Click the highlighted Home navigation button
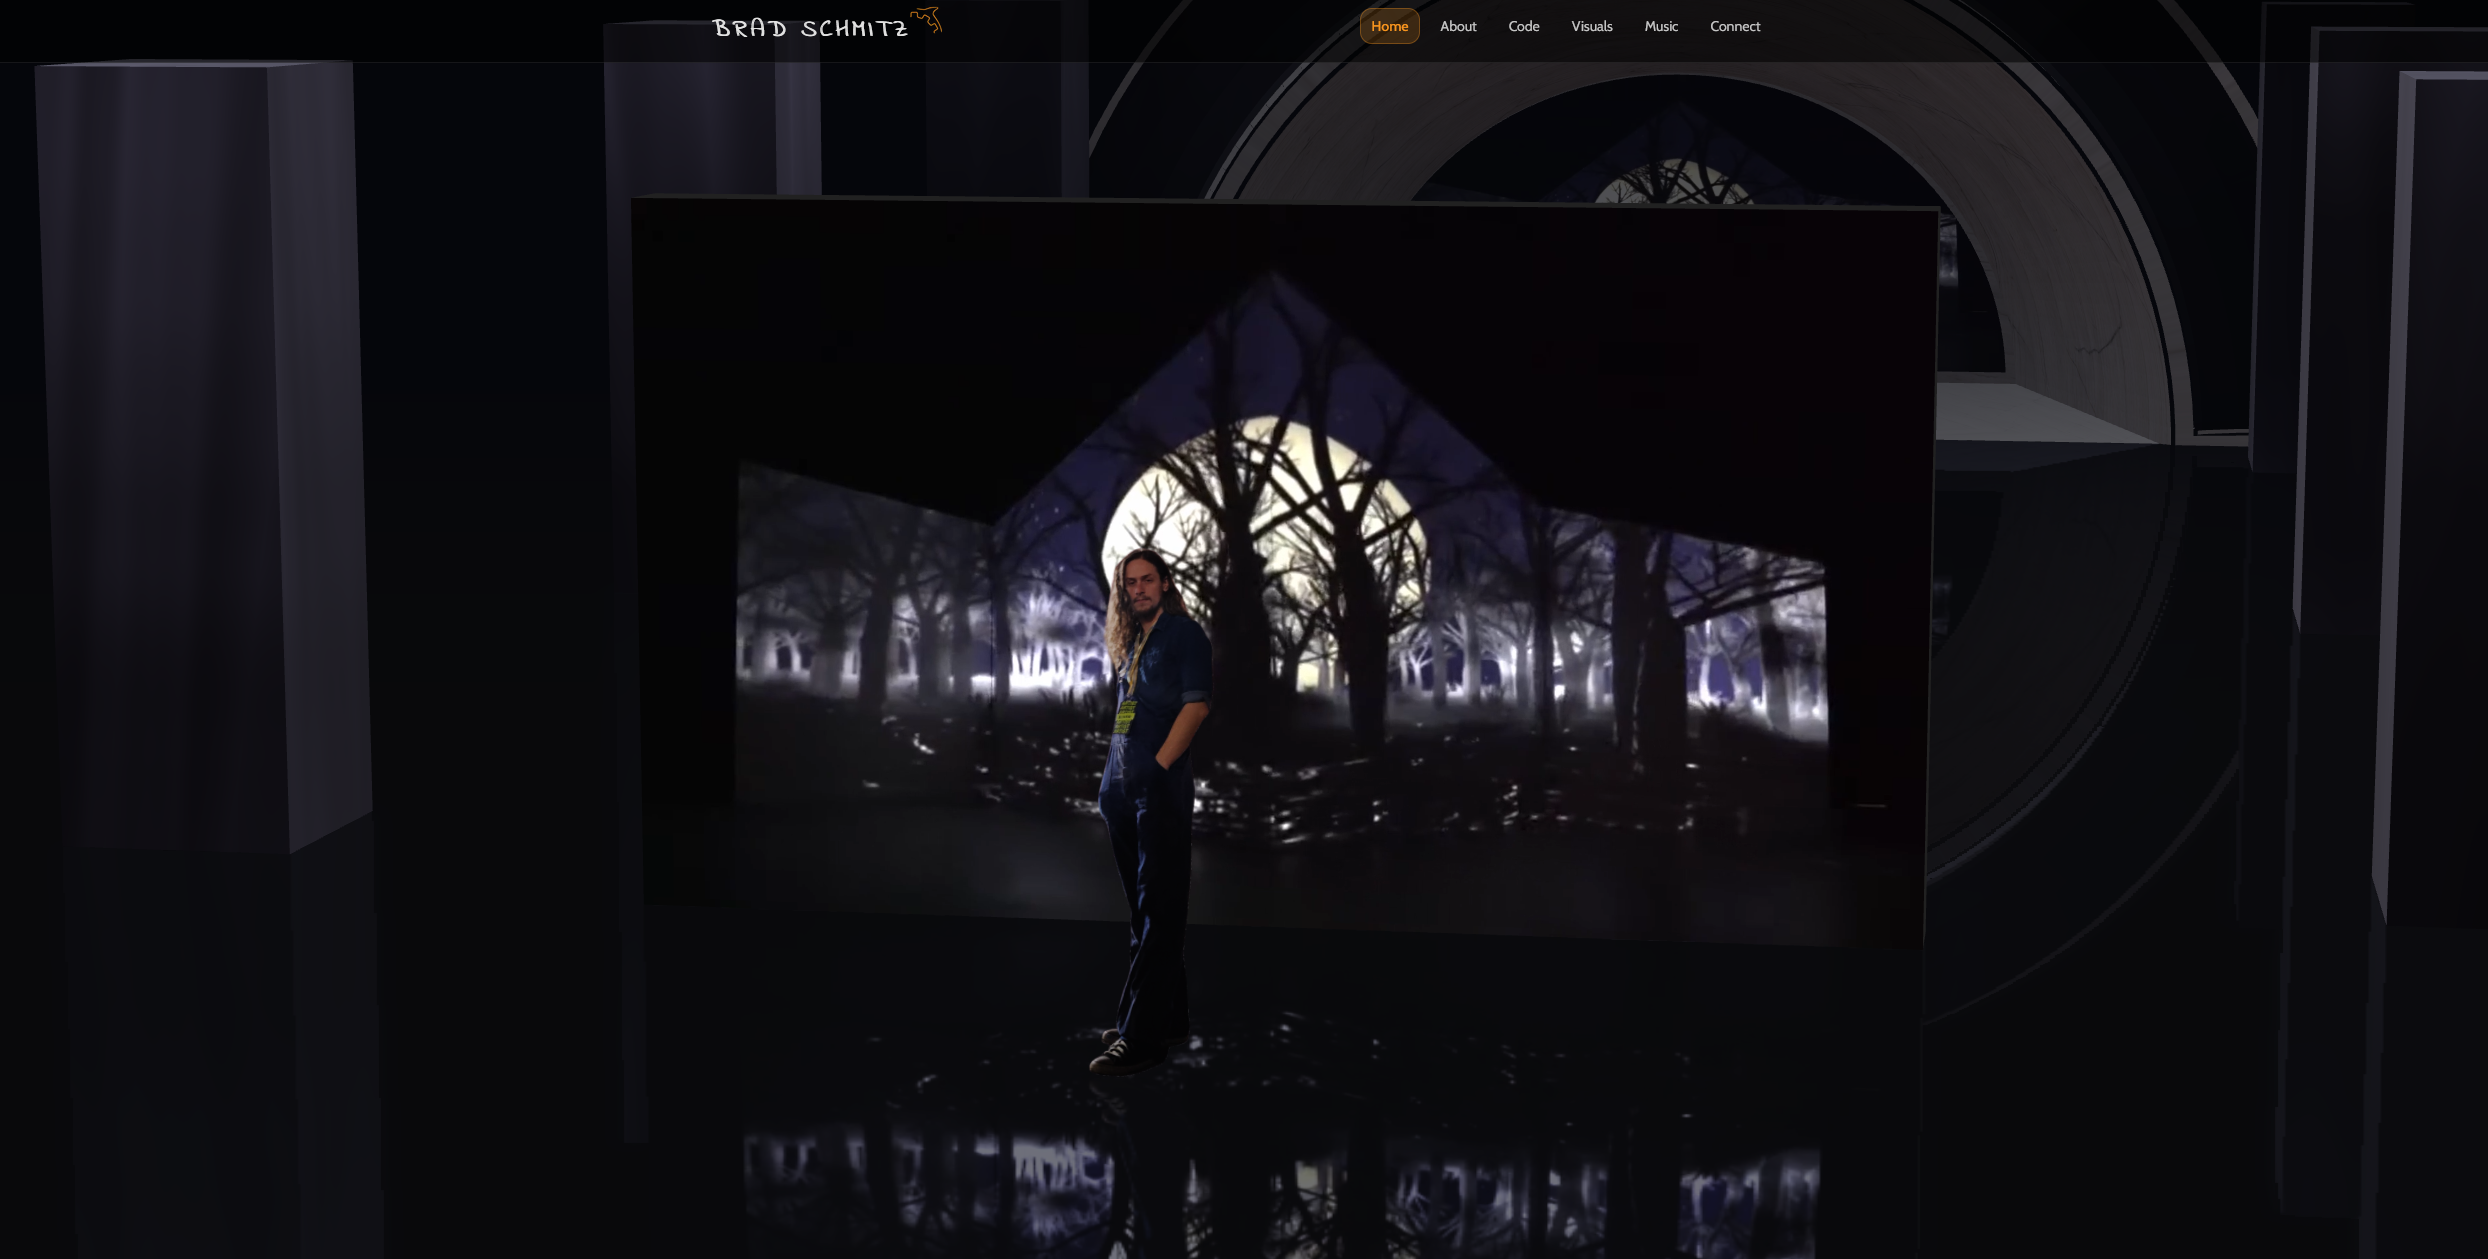This screenshot has height=1259, width=2488. (x=1389, y=26)
